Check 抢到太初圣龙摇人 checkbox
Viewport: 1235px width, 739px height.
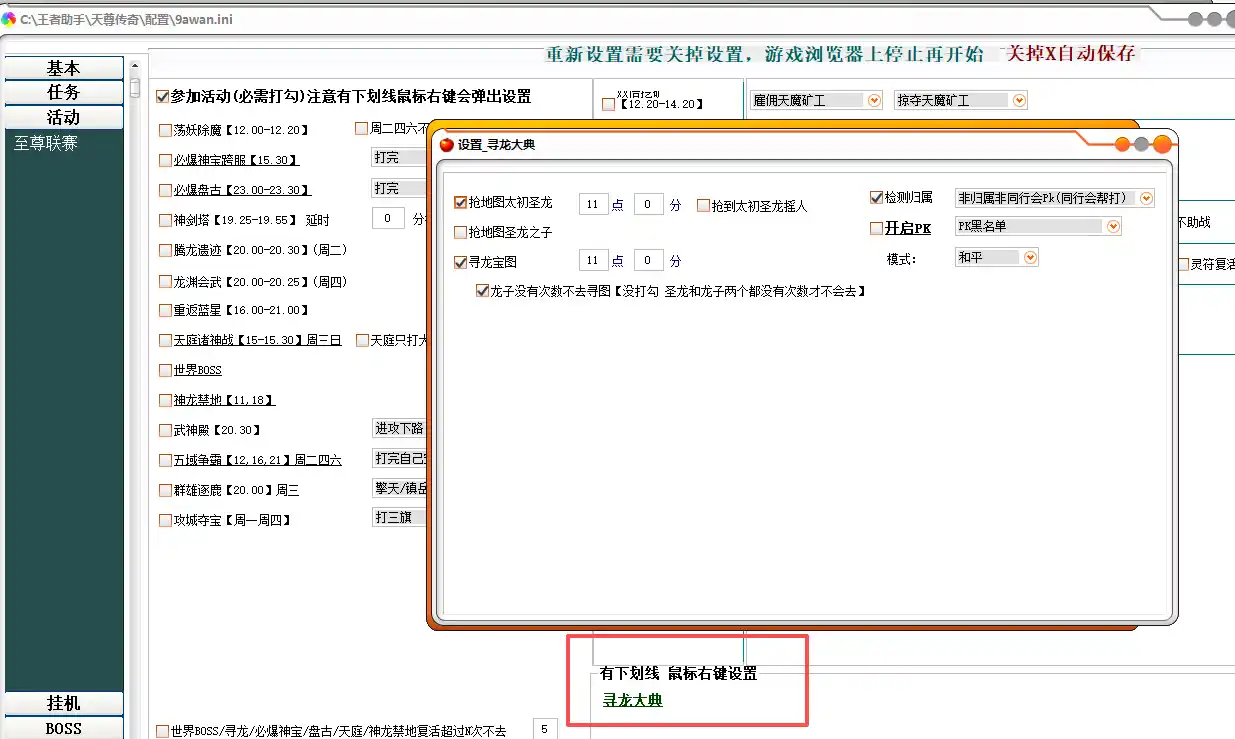pyautogui.click(x=703, y=205)
